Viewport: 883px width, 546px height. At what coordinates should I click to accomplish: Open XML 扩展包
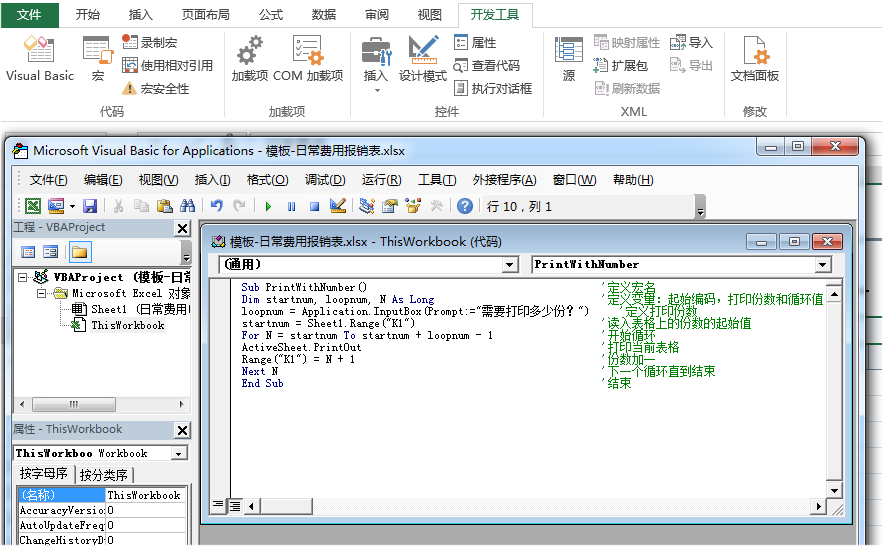(621, 65)
